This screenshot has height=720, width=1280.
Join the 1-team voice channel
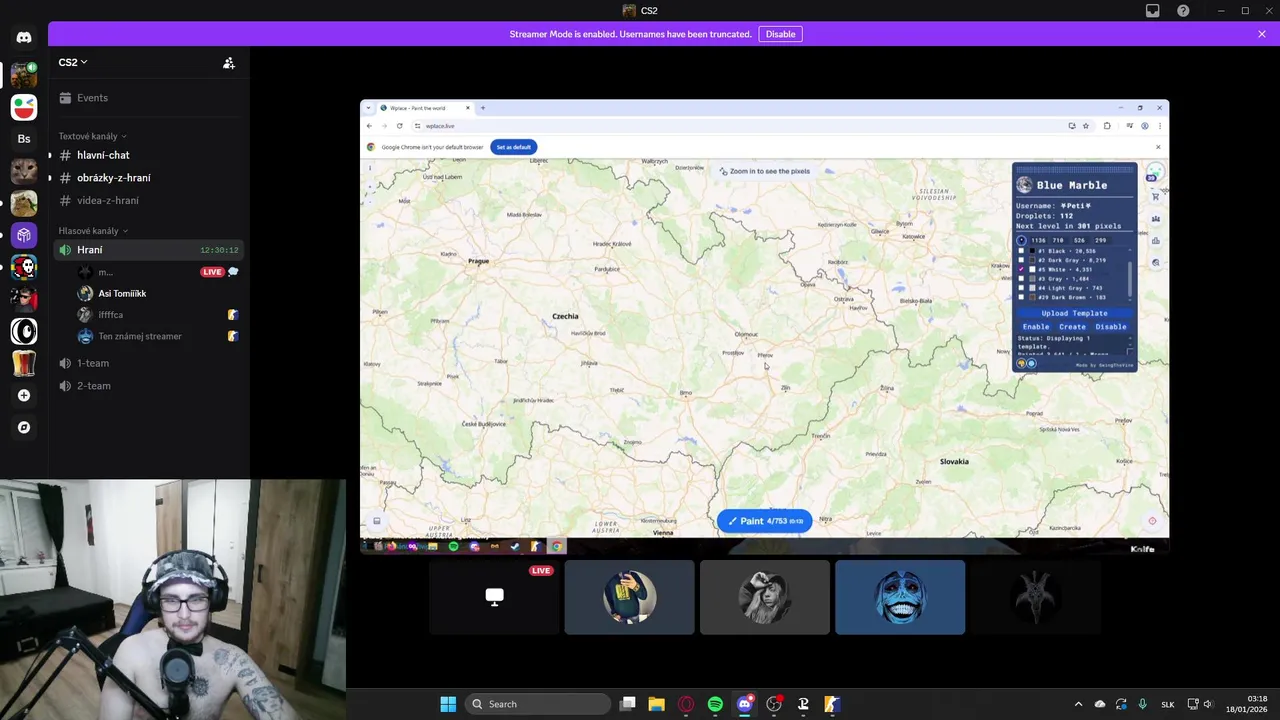point(150,363)
